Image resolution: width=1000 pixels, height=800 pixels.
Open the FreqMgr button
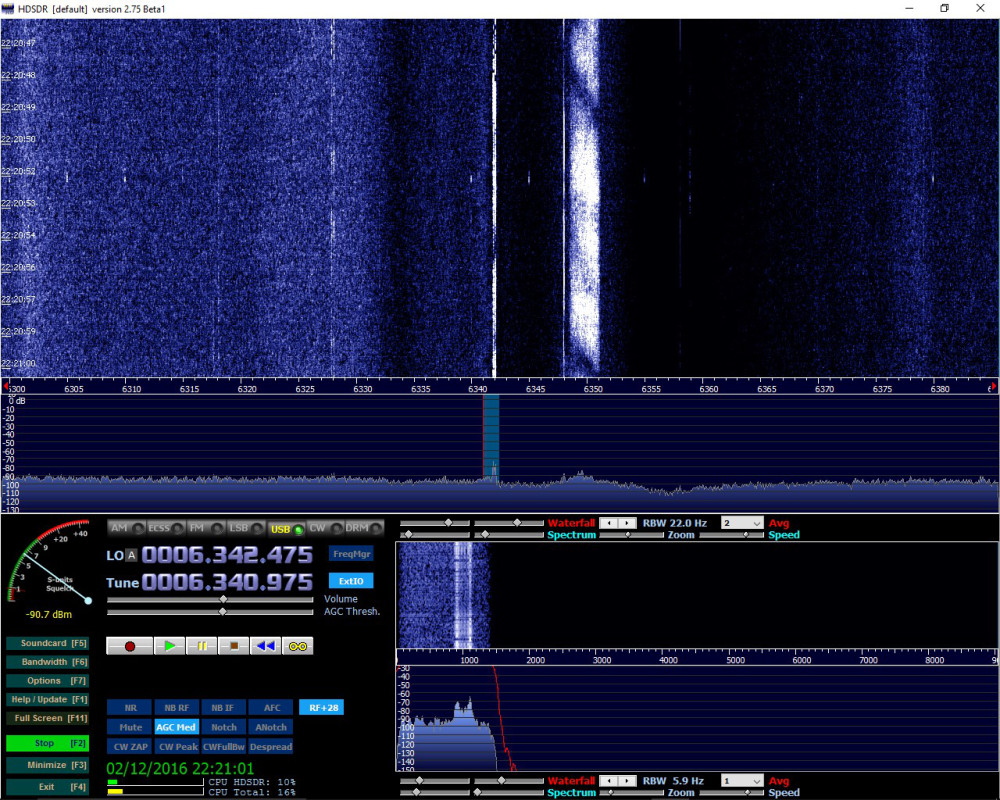[x=351, y=554]
